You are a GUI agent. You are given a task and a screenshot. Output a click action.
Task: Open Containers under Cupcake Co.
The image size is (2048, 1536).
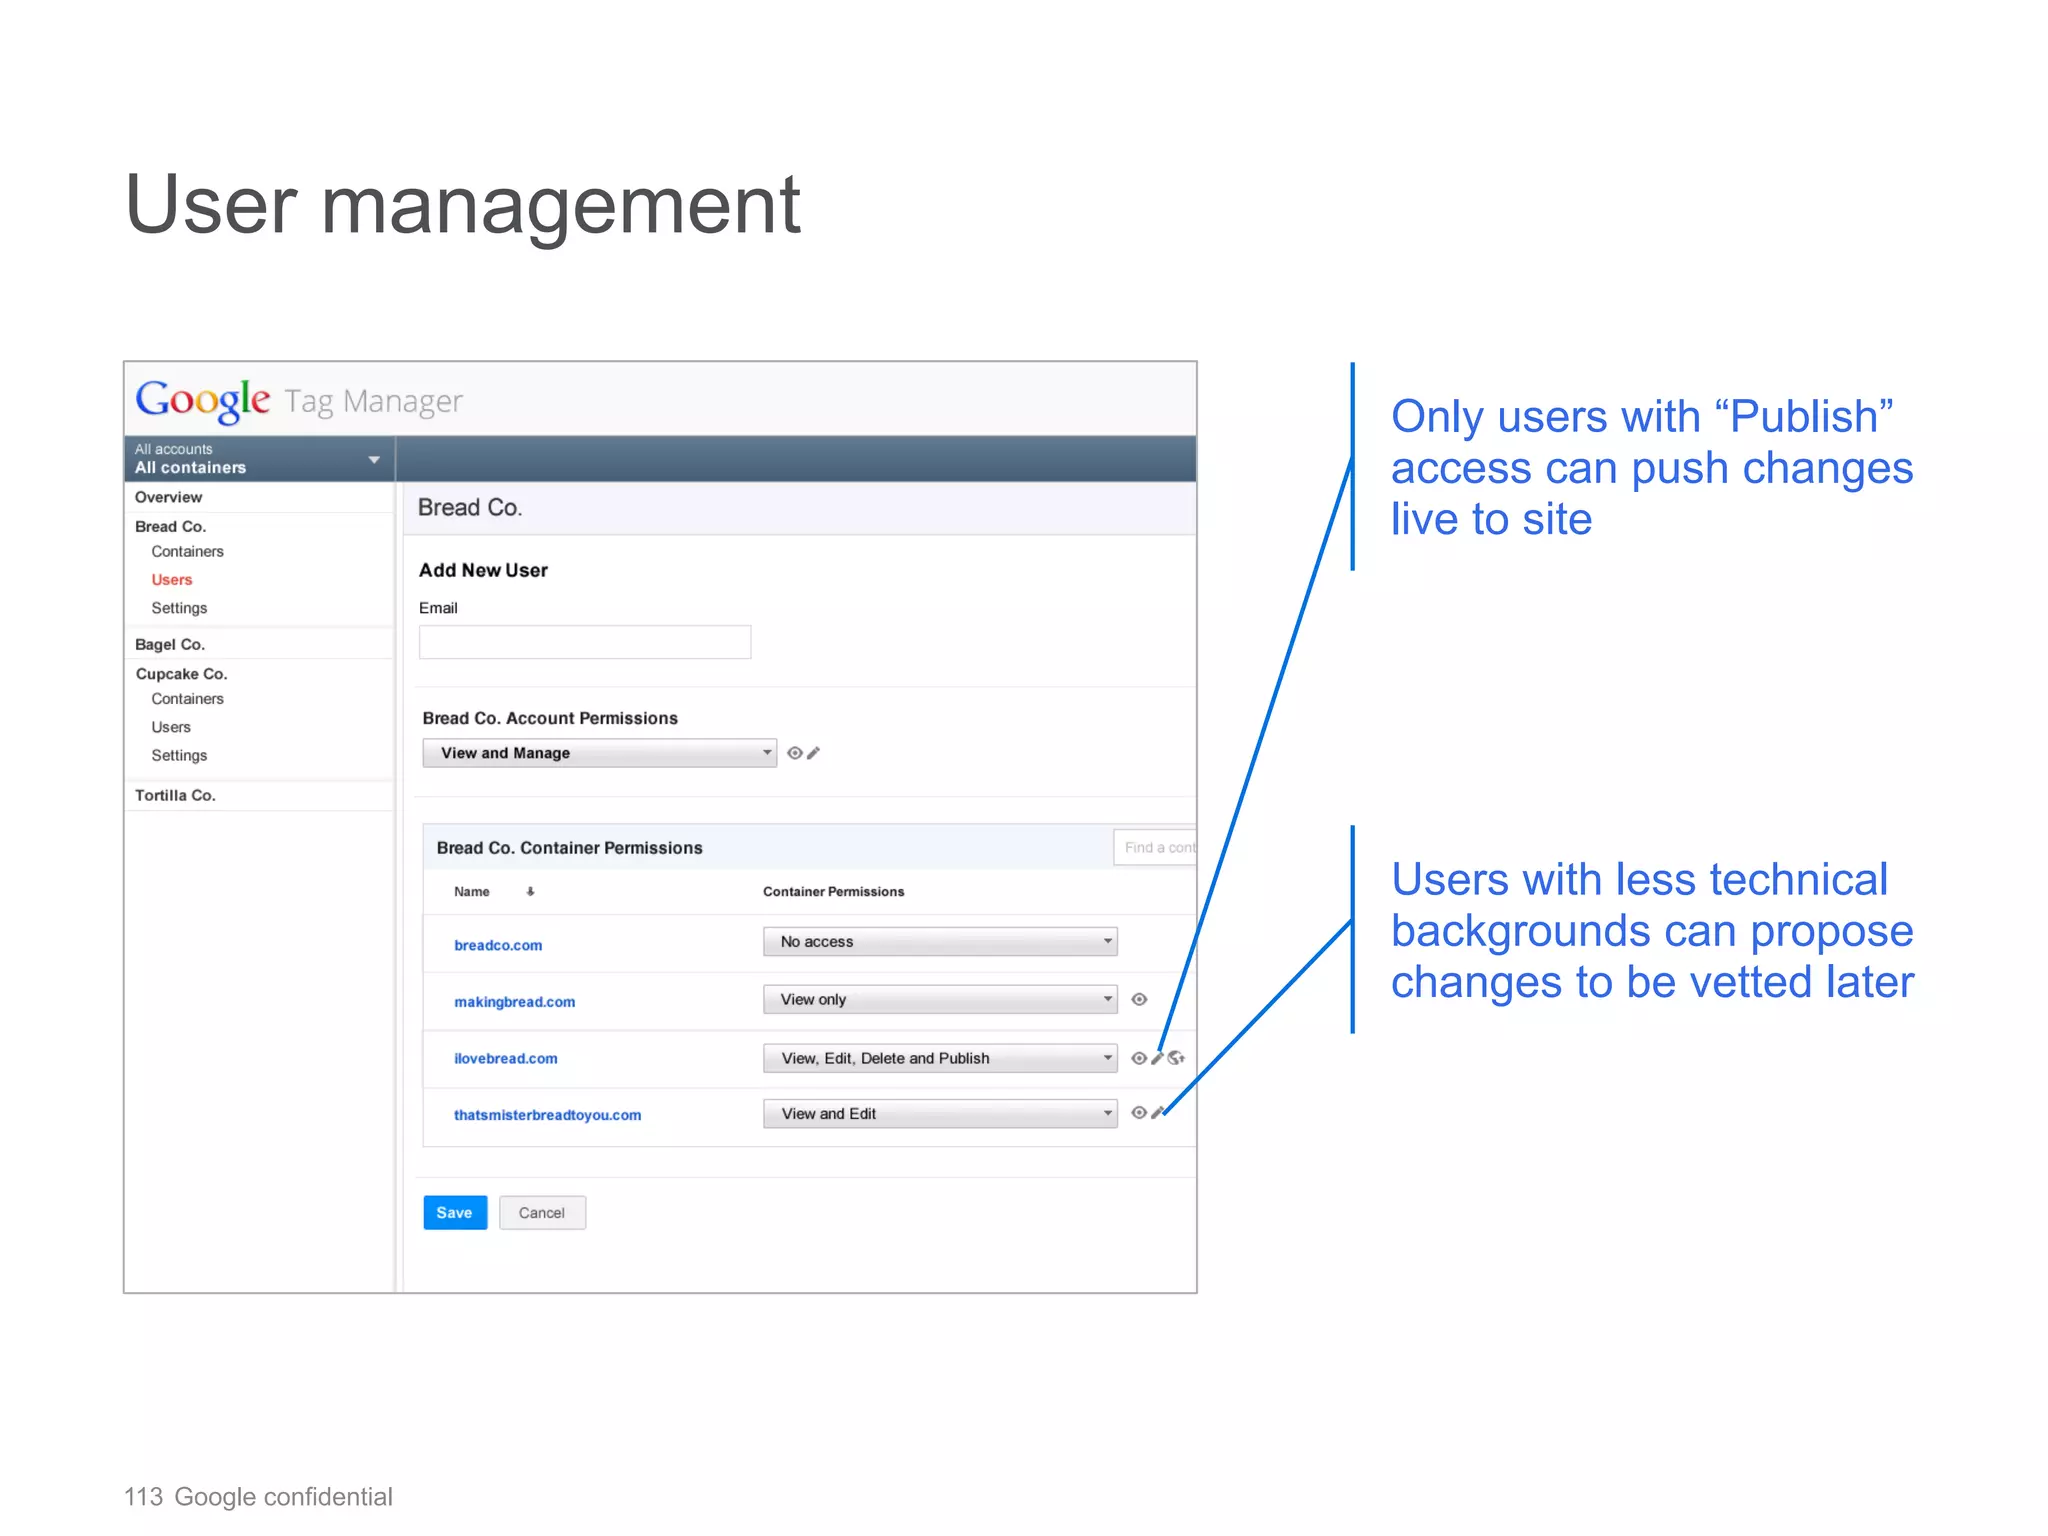click(x=187, y=699)
